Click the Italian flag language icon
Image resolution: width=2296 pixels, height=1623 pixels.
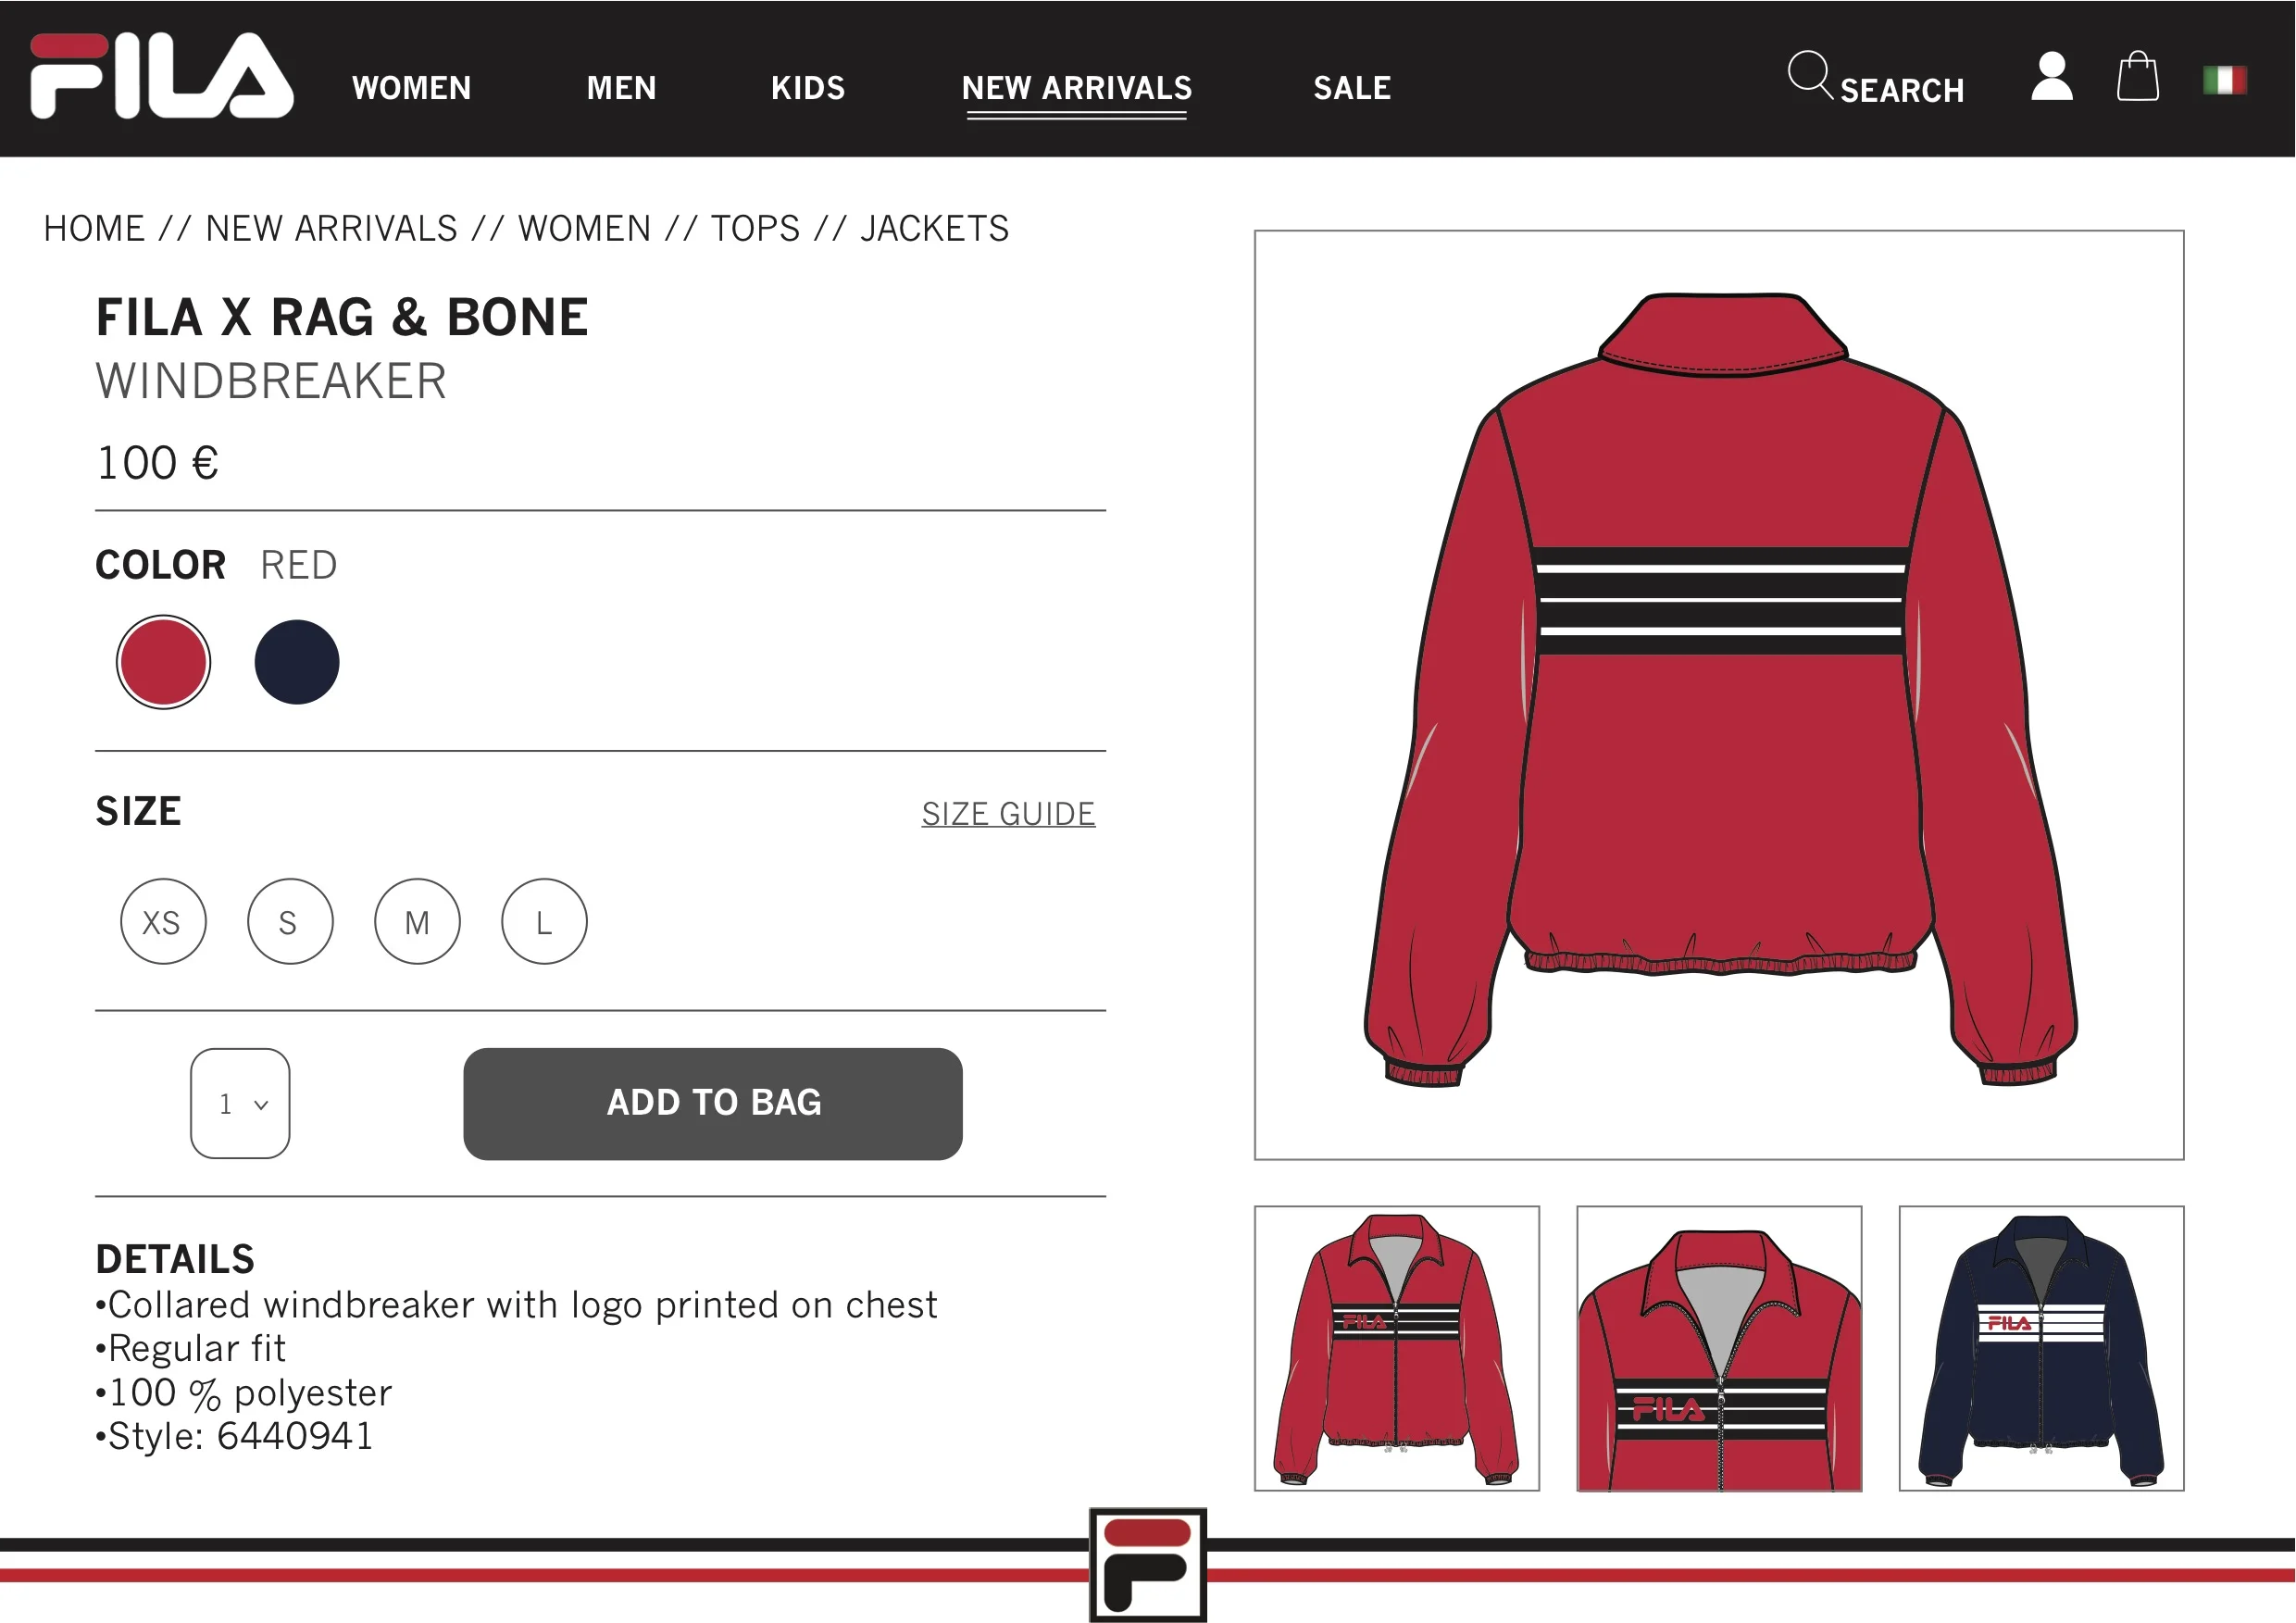point(2225,80)
